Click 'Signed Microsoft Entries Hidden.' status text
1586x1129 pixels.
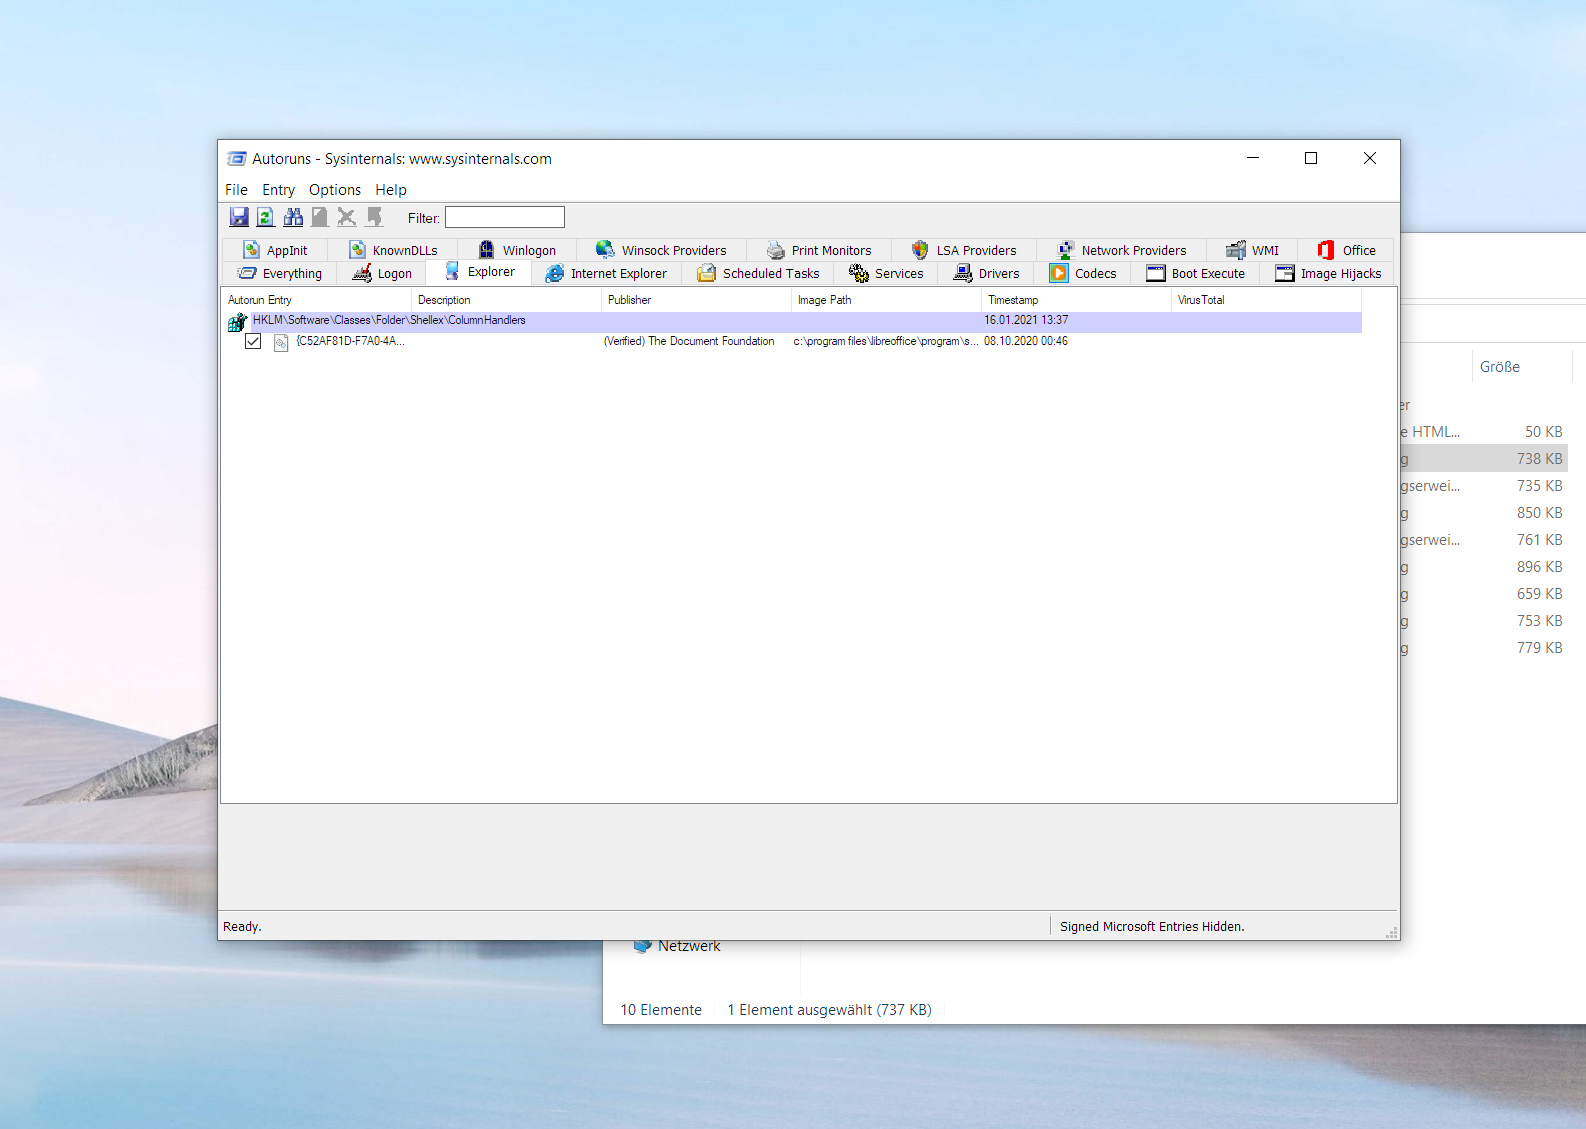coord(1152,927)
